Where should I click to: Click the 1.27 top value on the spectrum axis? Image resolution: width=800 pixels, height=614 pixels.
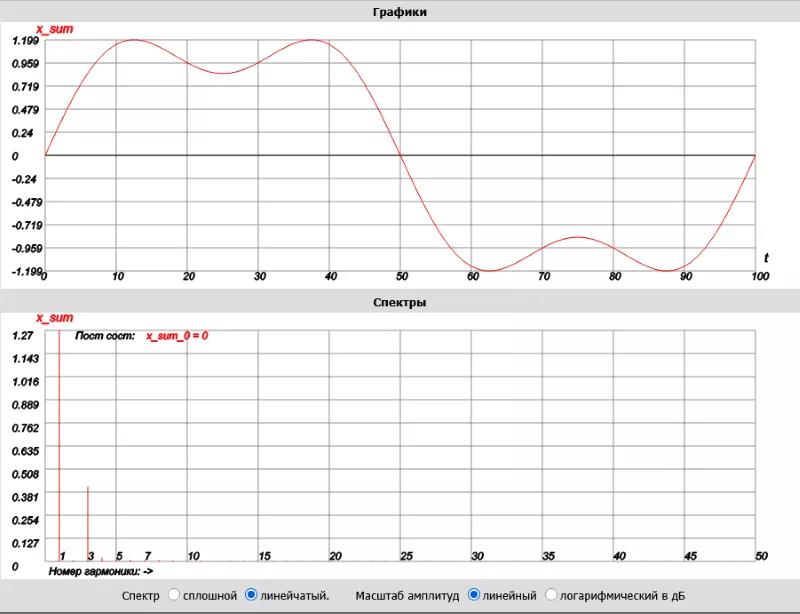[23, 336]
